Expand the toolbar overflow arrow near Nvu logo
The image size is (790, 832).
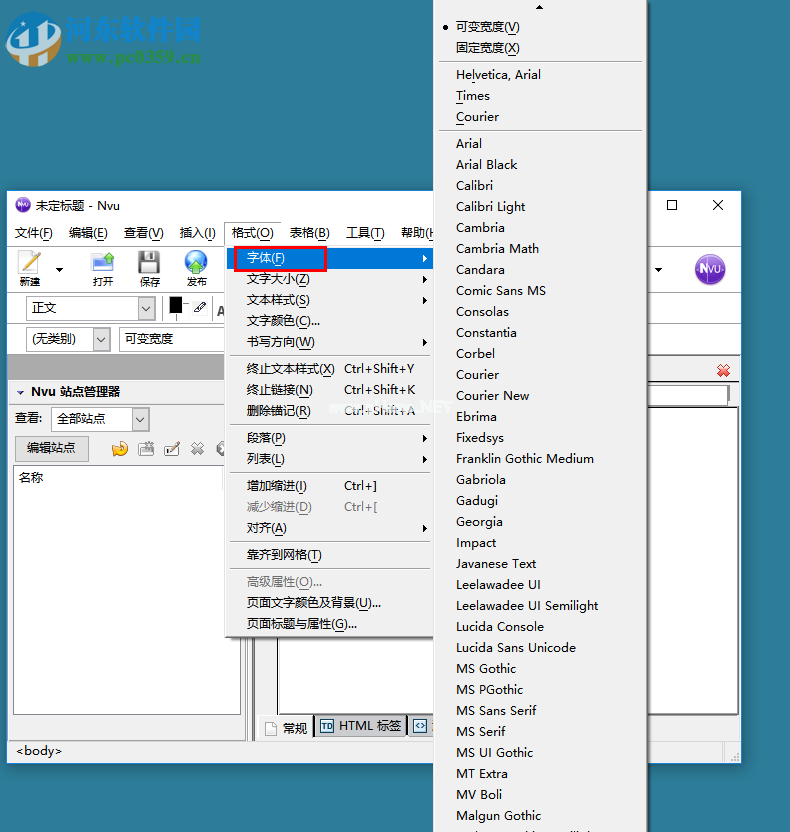[658, 270]
